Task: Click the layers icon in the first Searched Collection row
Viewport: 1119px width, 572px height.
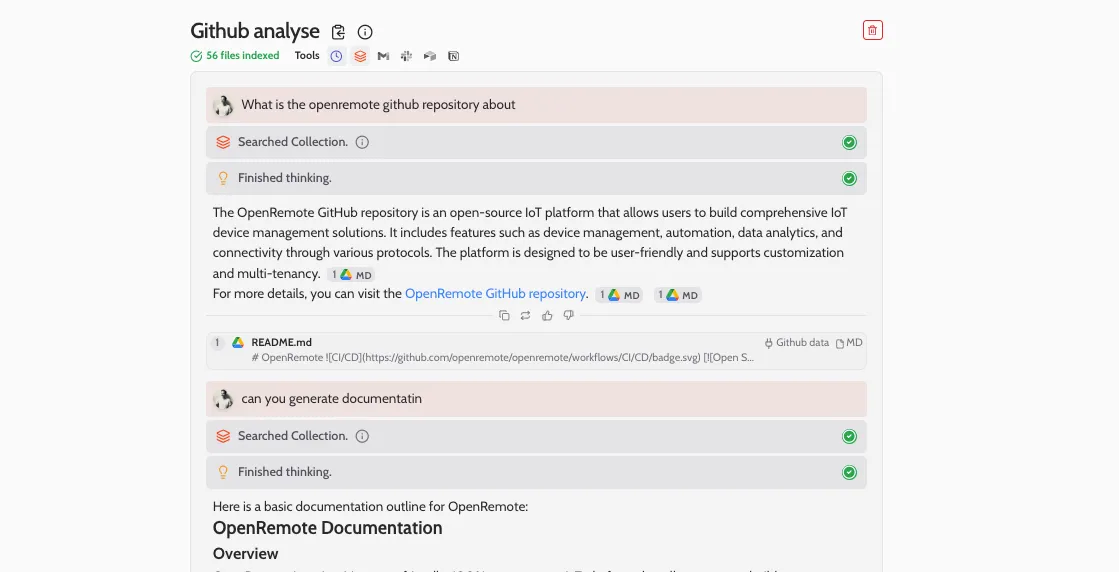Action: [x=223, y=143]
